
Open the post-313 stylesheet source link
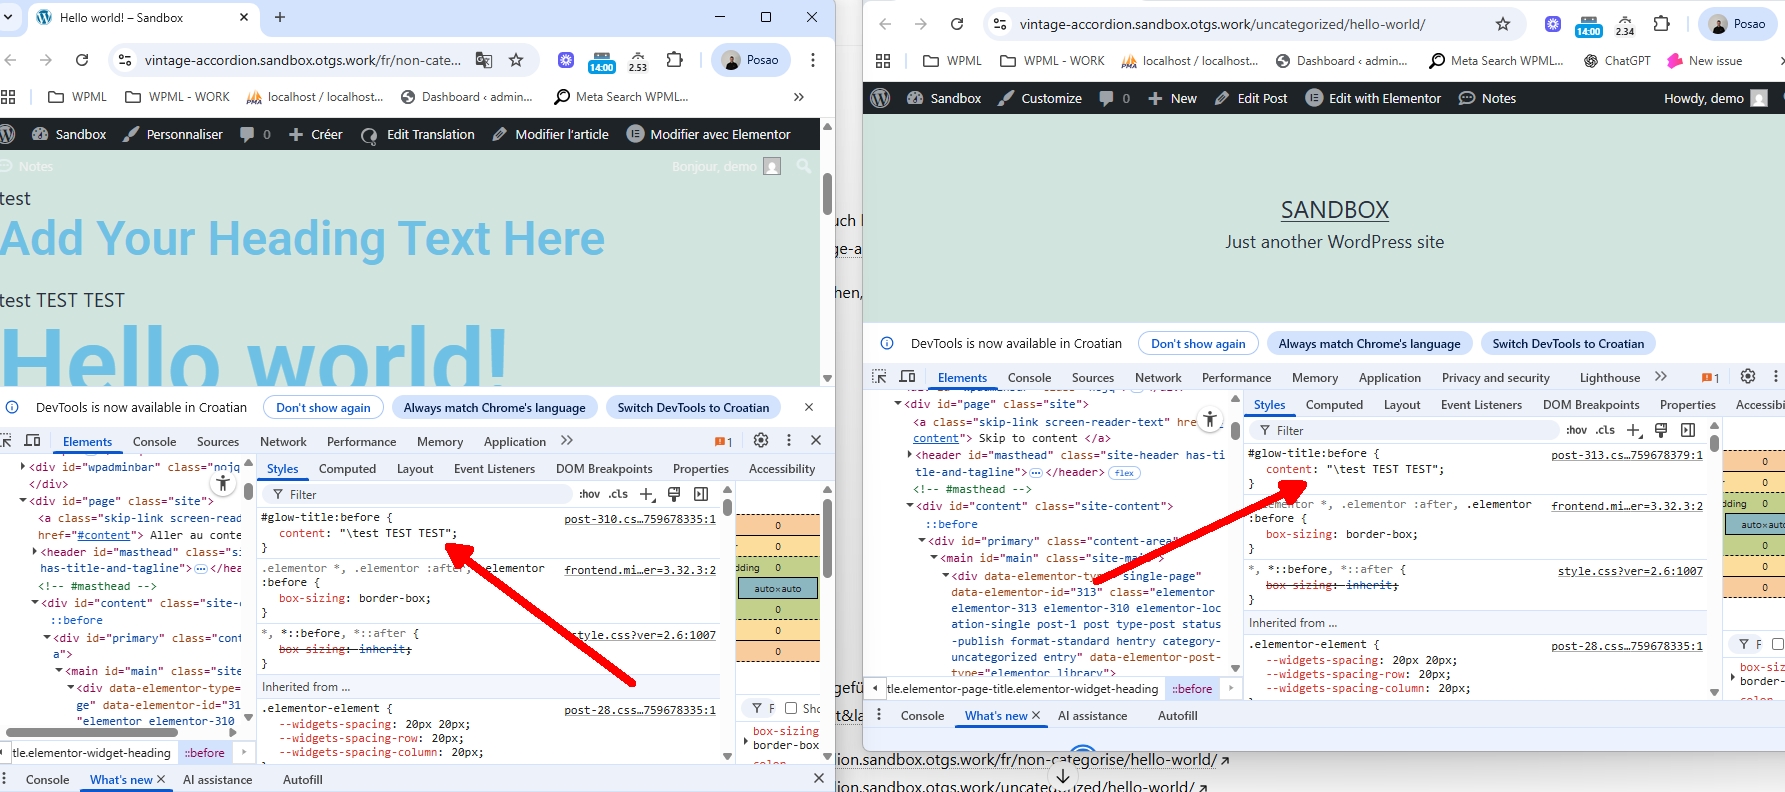tap(1626, 455)
